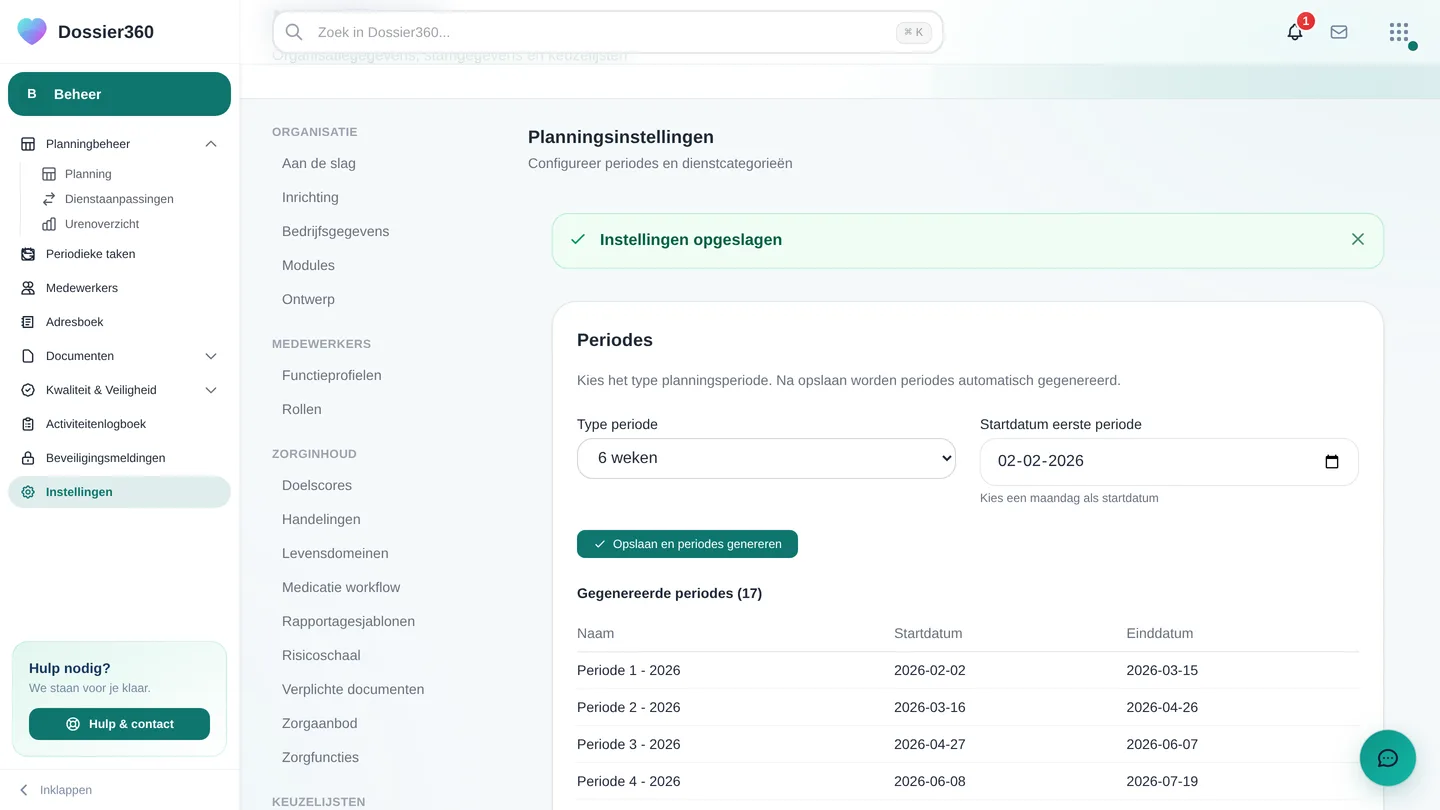Screen dimensions: 1440x810
Task: Go to Bedrijfsgegevens settings
Action: pyautogui.click(x=336, y=231)
